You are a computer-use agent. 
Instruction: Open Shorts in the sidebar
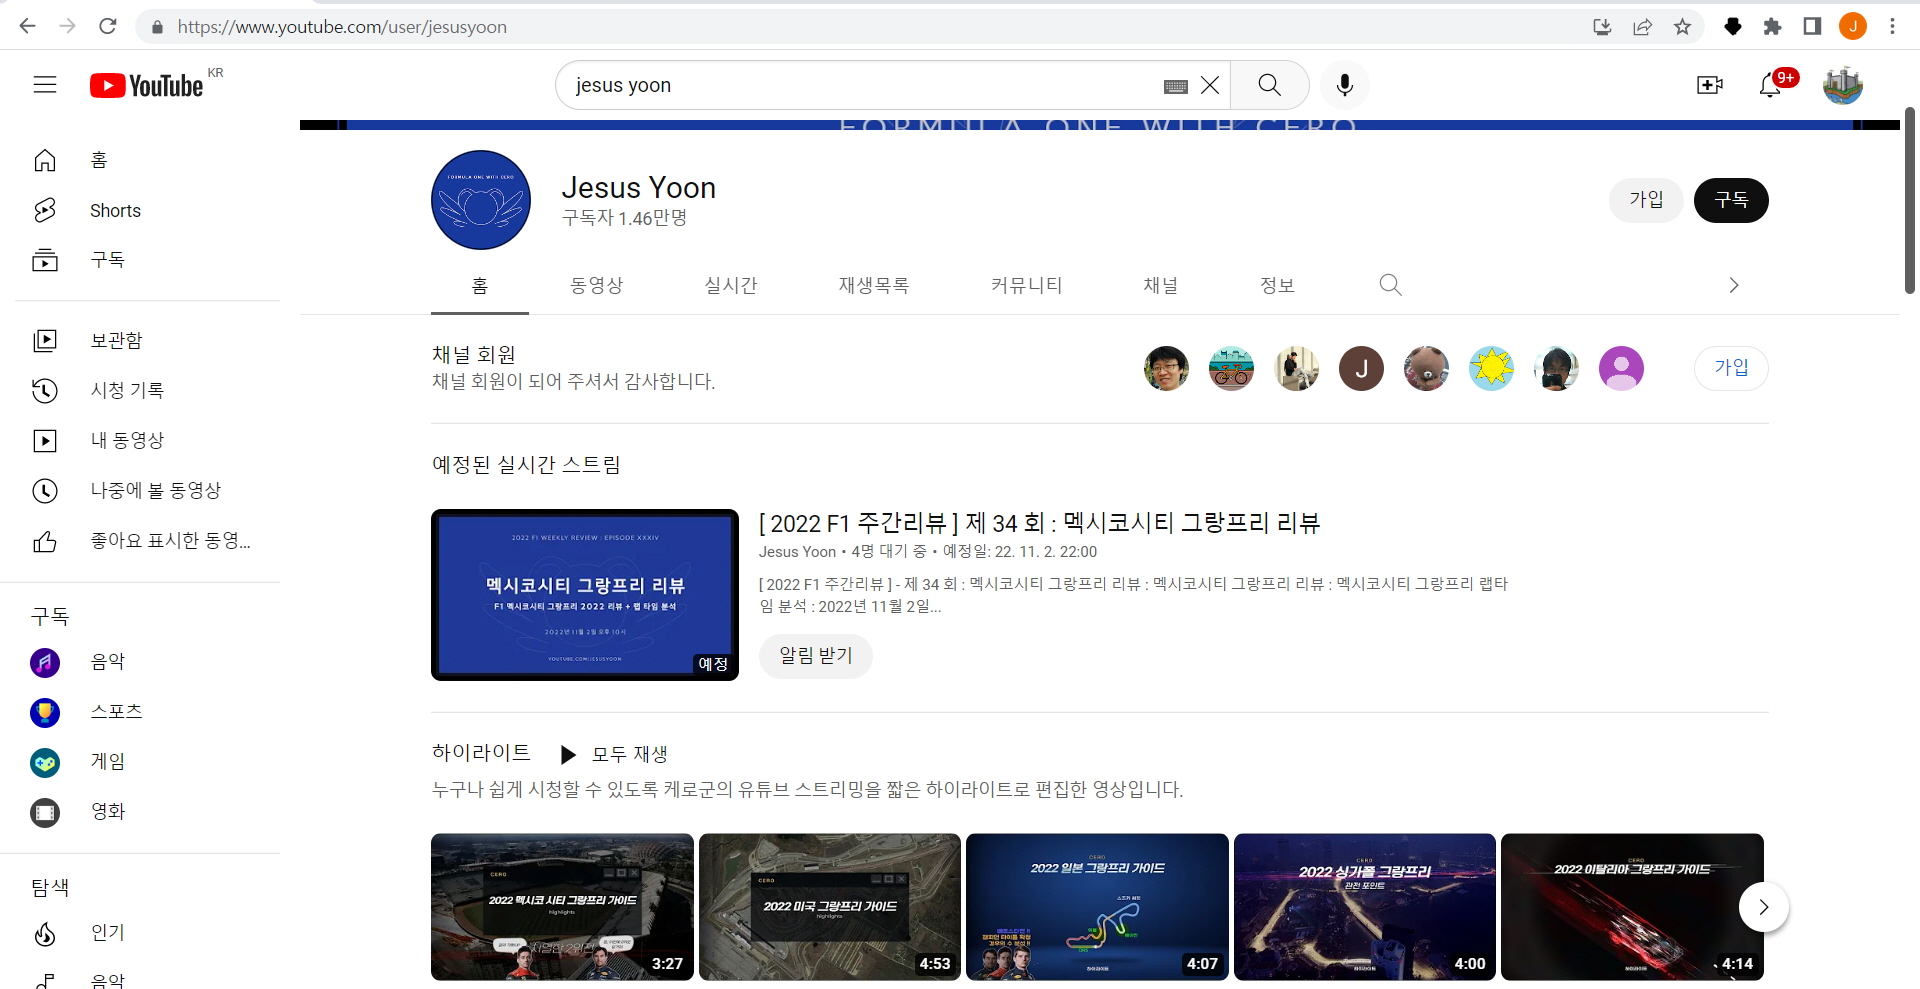[x=140, y=210]
